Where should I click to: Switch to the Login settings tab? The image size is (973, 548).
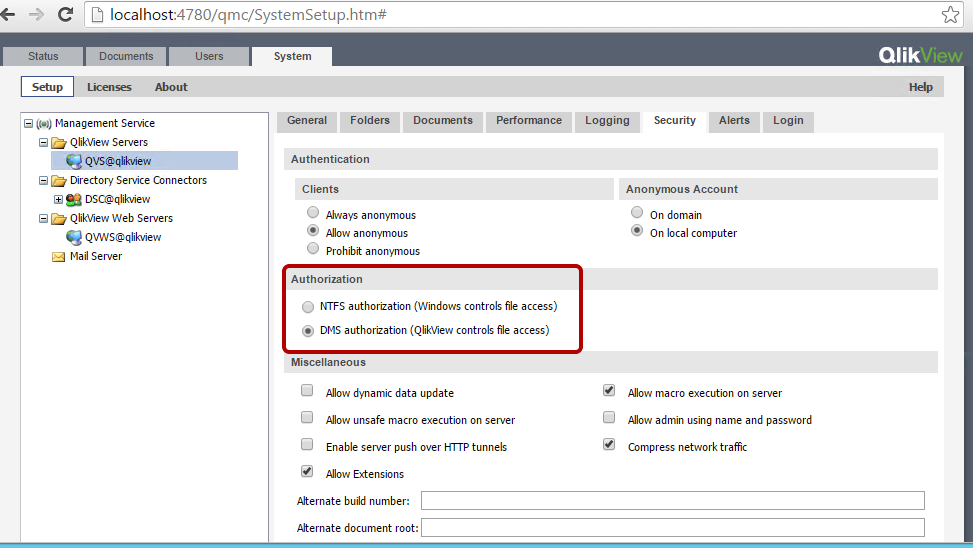(x=788, y=121)
